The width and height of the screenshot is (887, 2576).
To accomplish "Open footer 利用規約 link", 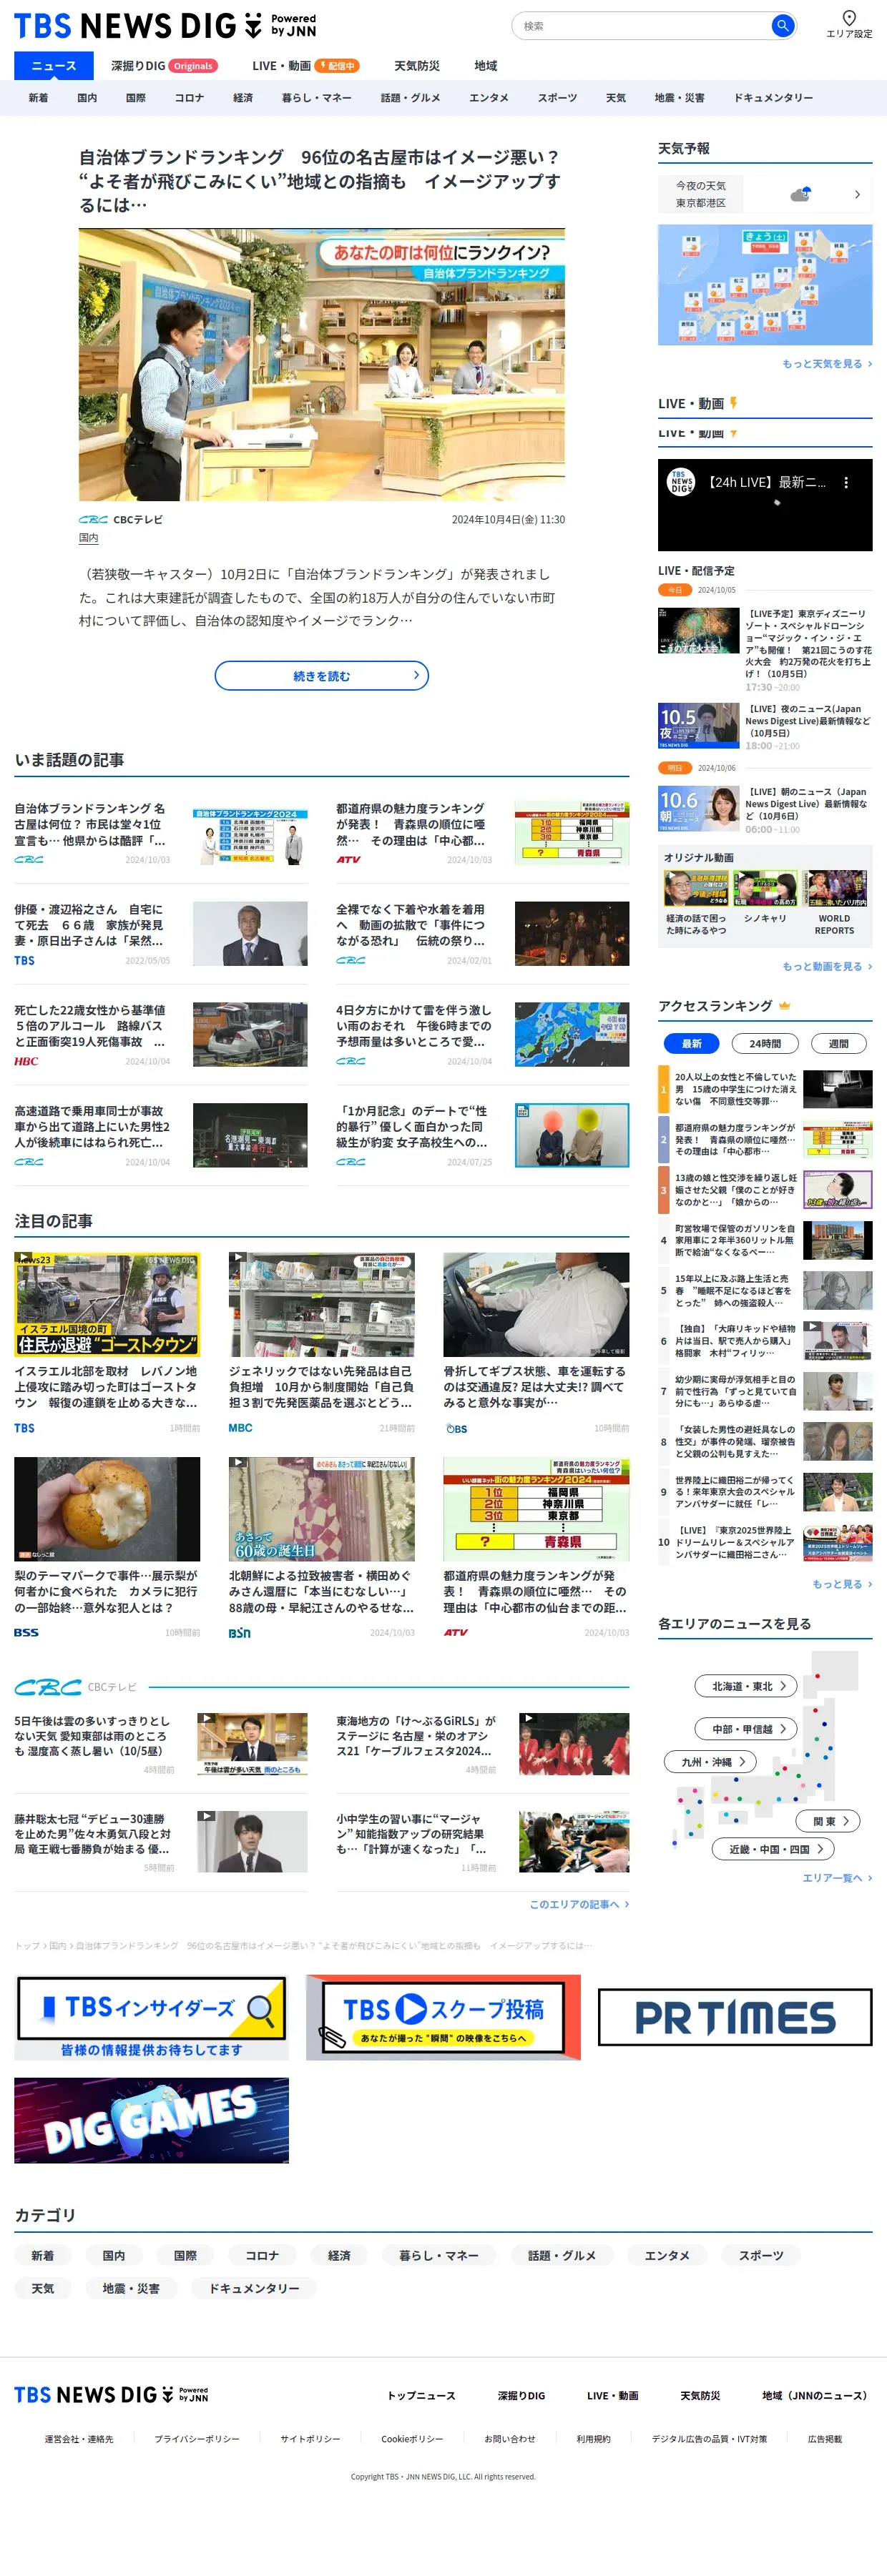I will pos(593,2439).
